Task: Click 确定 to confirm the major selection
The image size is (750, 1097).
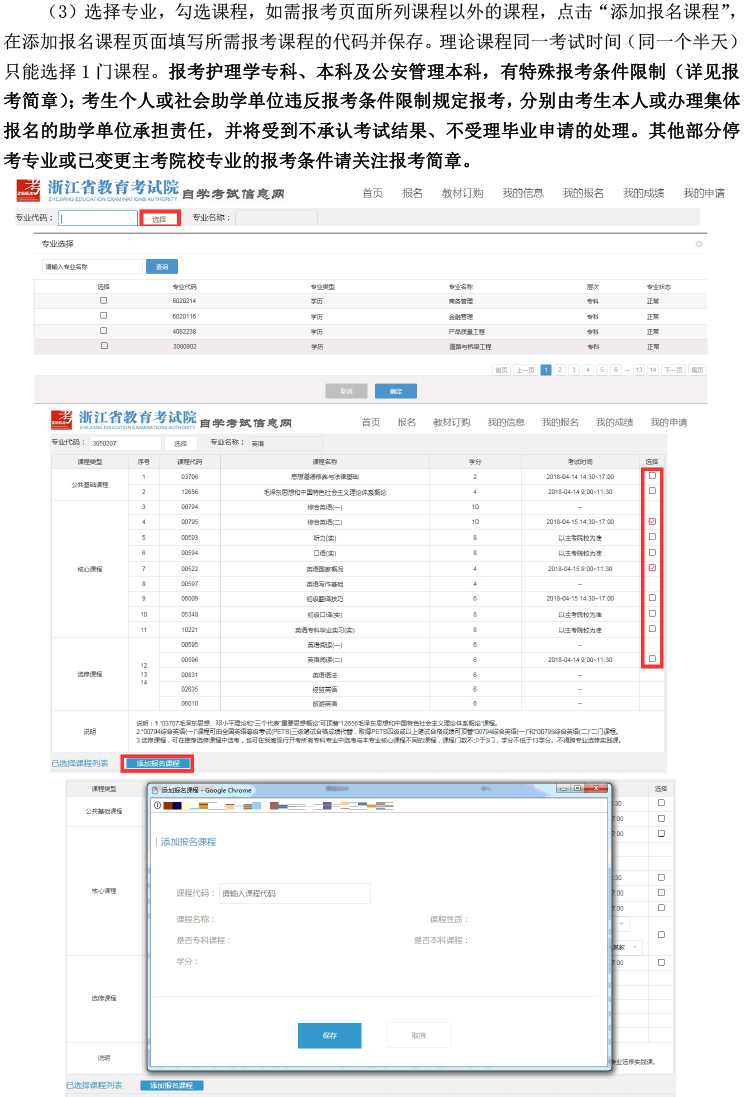Action: [x=395, y=391]
